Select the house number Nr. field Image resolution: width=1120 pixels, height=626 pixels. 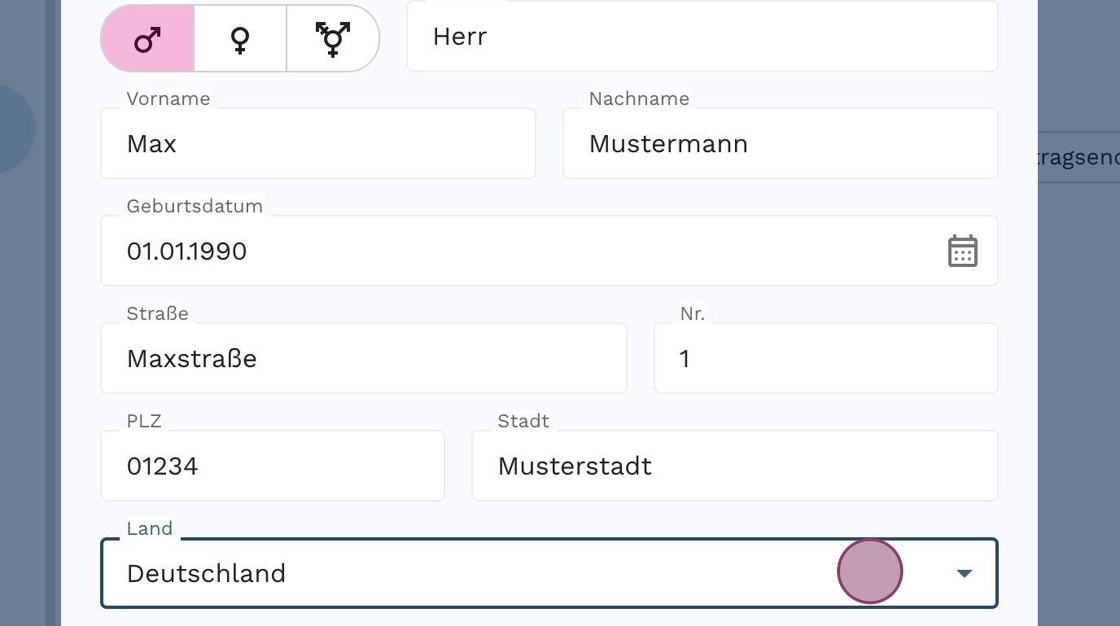click(825, 358)
